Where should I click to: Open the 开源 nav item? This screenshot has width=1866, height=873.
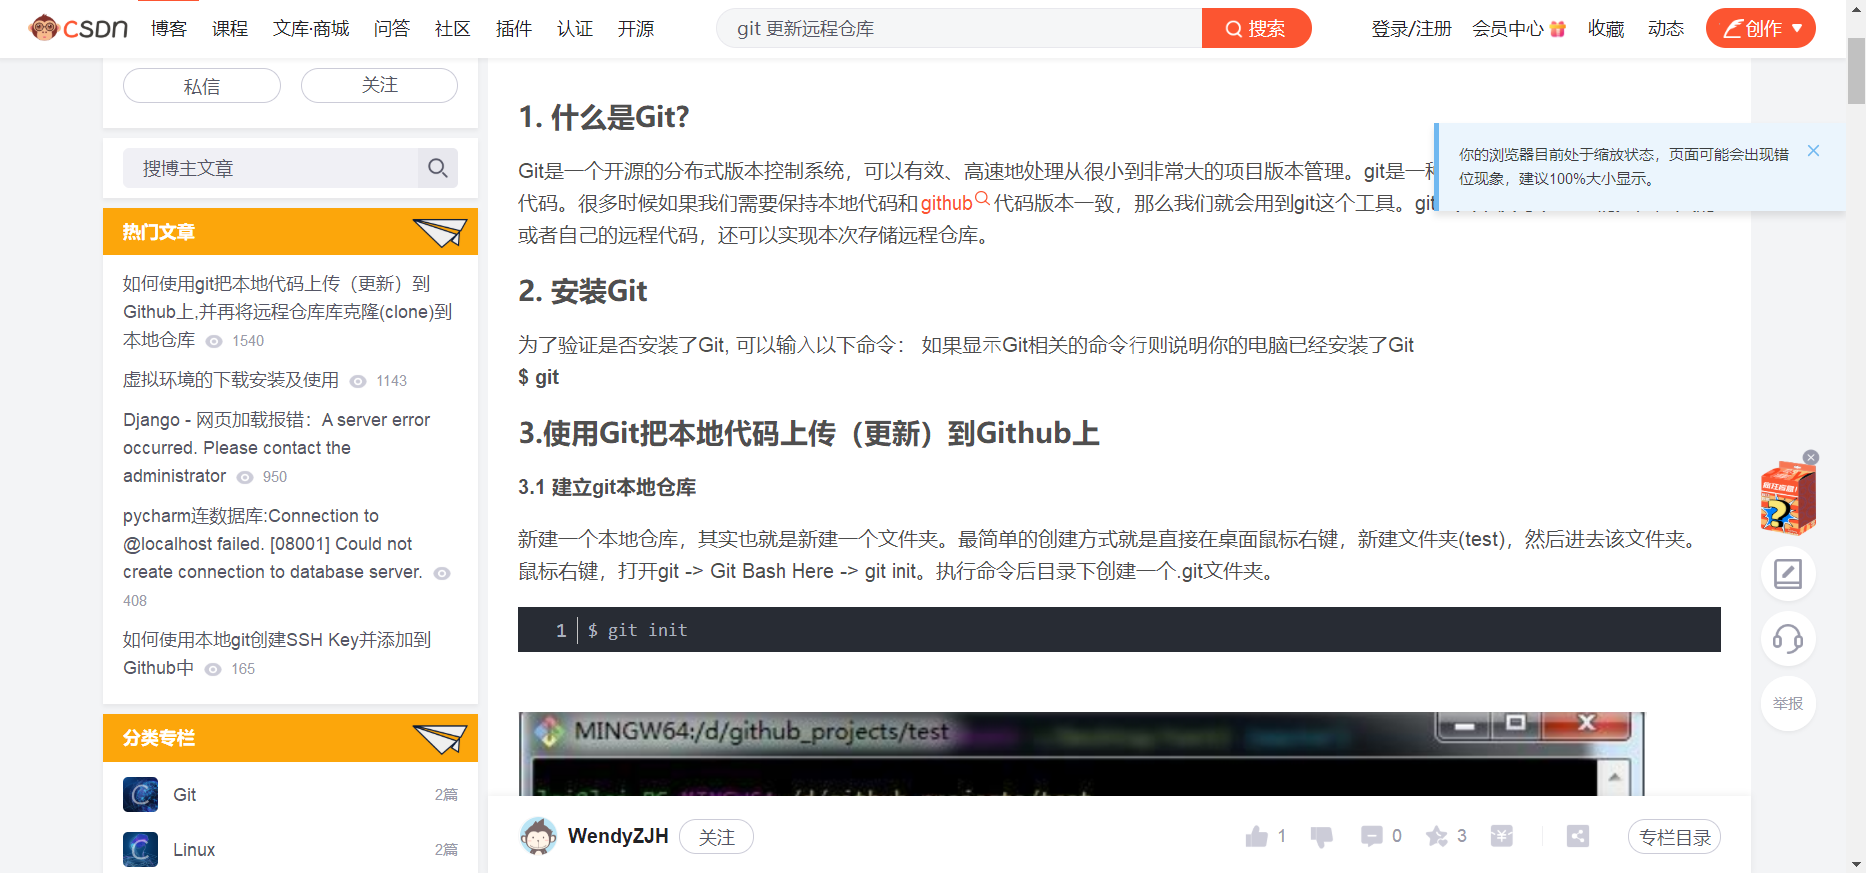(636, 29)
